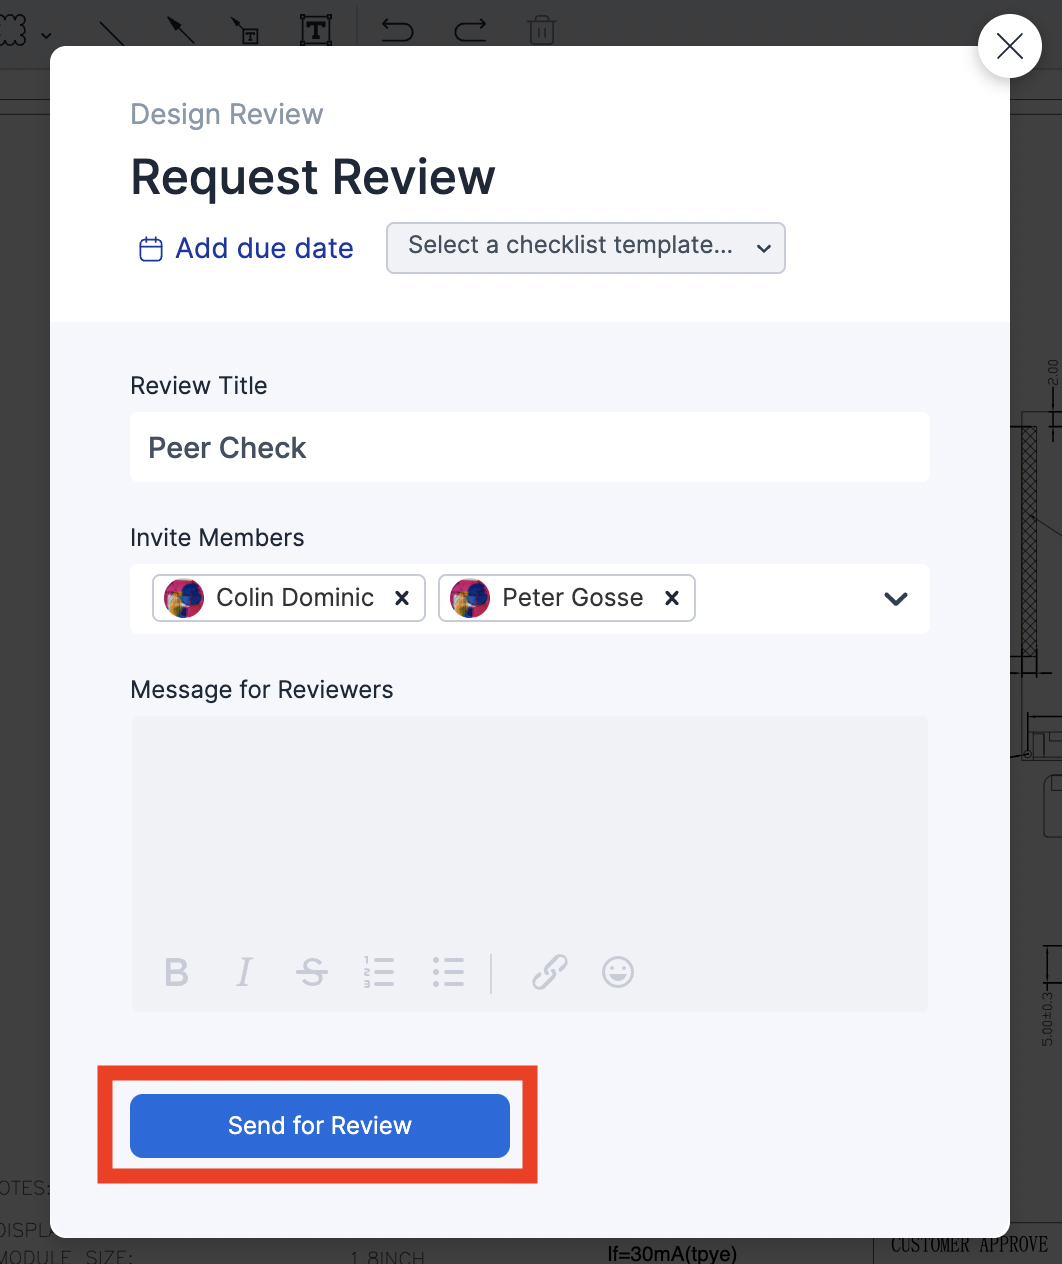This screenshot has width=1062, height=1264.
Task: Expand the cloud shape tool options
Action: (46, 36)
